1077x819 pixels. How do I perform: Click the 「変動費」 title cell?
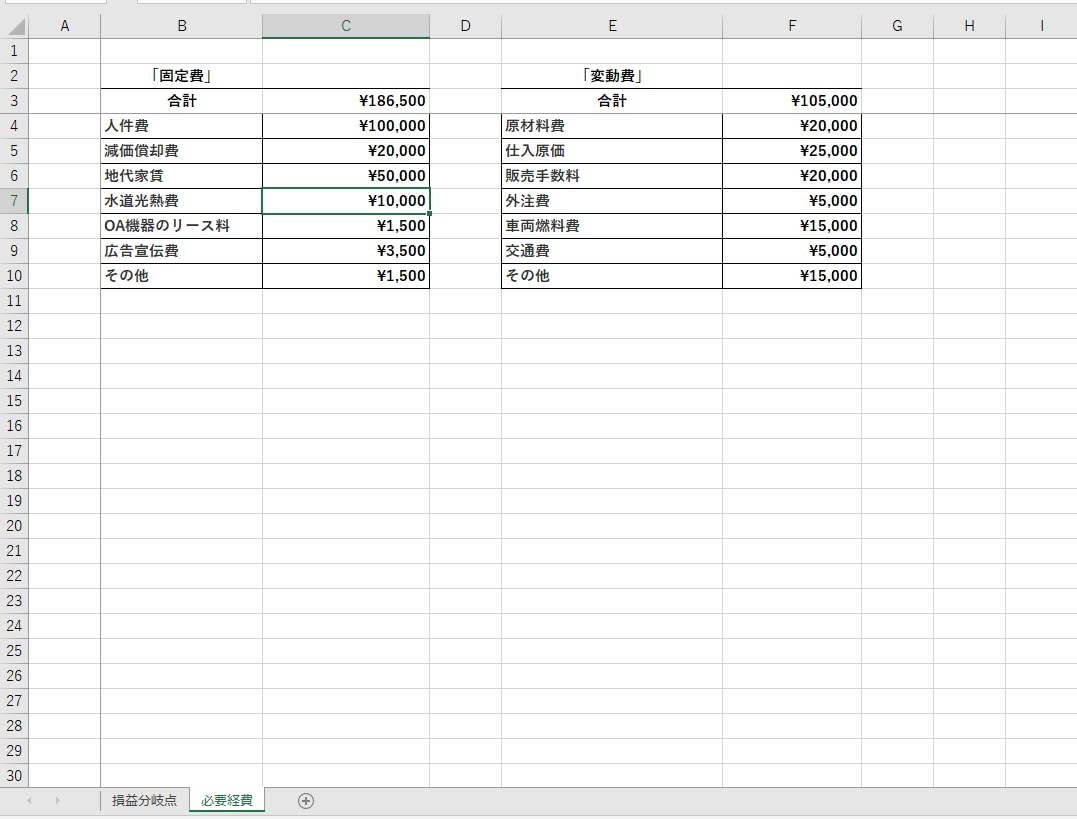pyautogui.click(x=612, y=76)
